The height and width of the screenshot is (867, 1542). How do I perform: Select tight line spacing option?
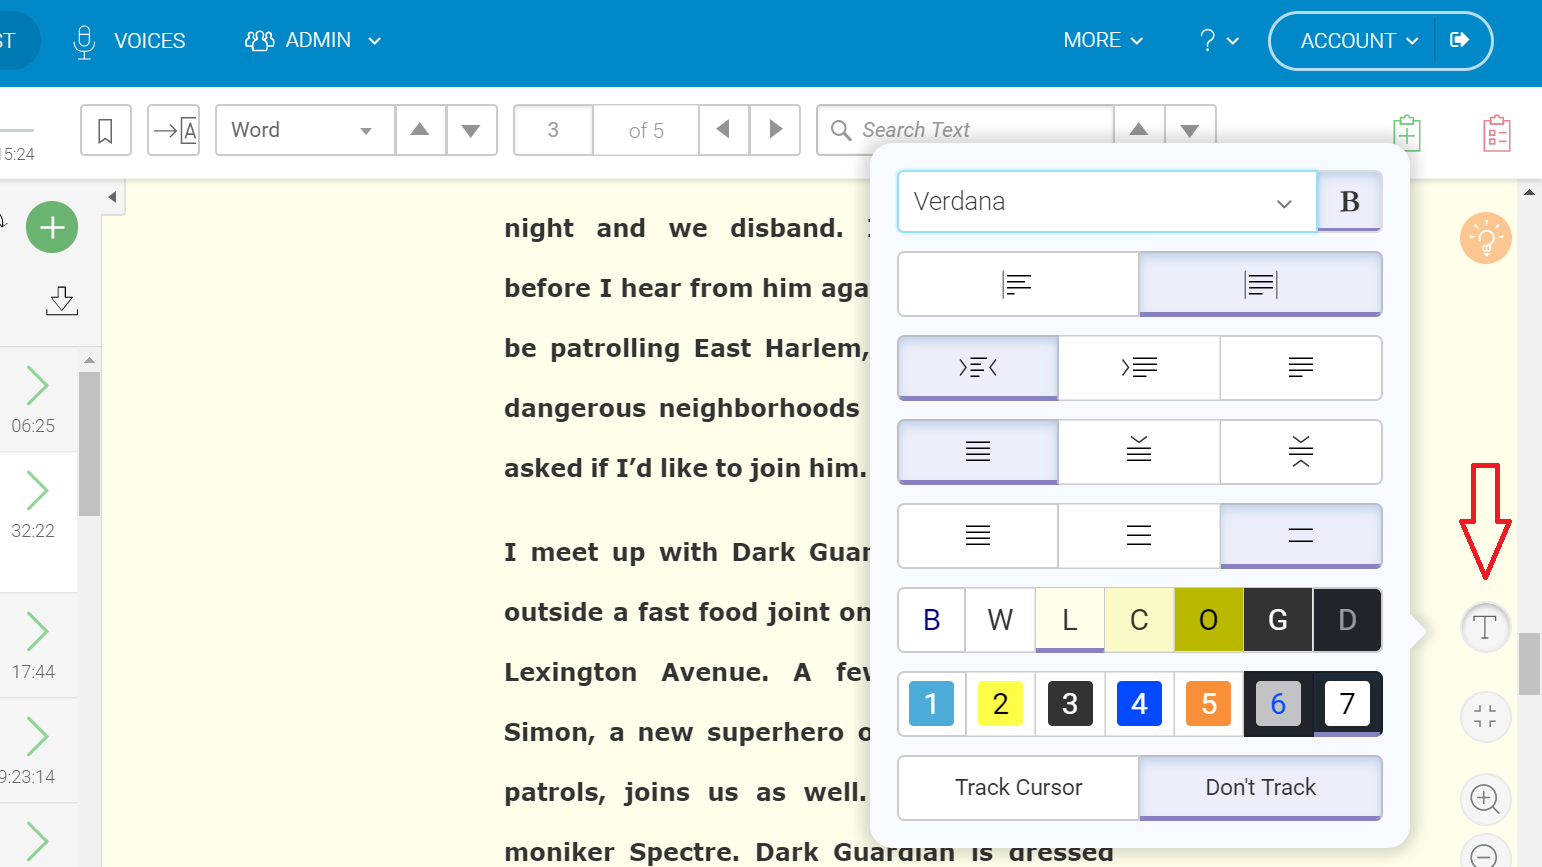978,536
